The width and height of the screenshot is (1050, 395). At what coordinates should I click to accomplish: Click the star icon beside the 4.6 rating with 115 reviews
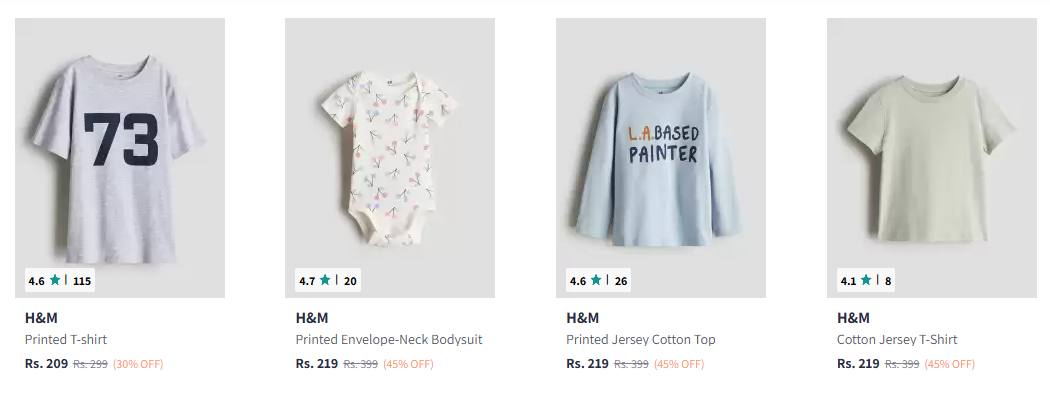pyautogui.click(x=55, y=280)
